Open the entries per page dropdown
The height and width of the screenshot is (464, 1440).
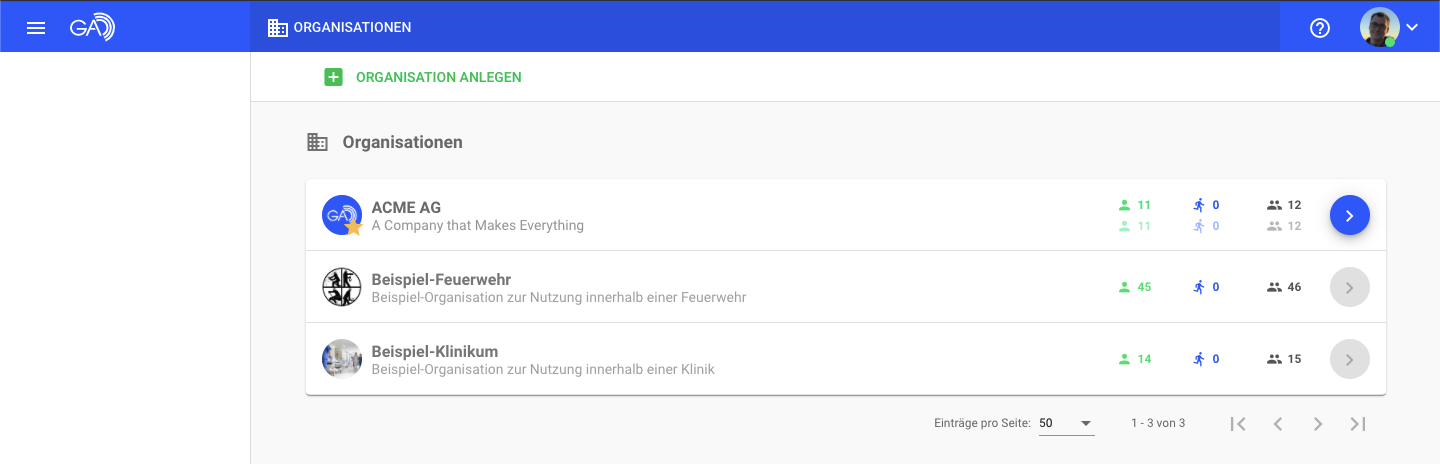1066,423
